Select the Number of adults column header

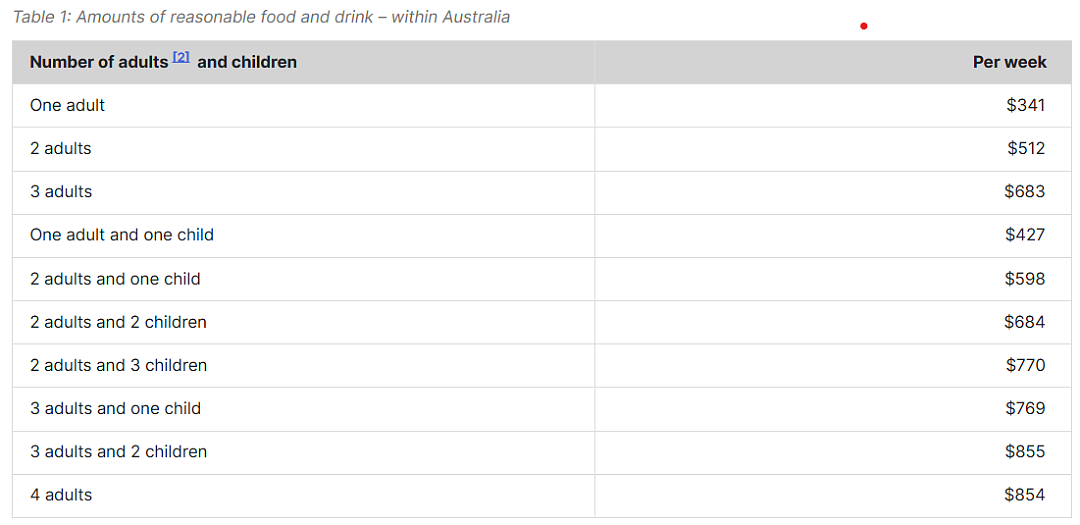tap(163, 62)
